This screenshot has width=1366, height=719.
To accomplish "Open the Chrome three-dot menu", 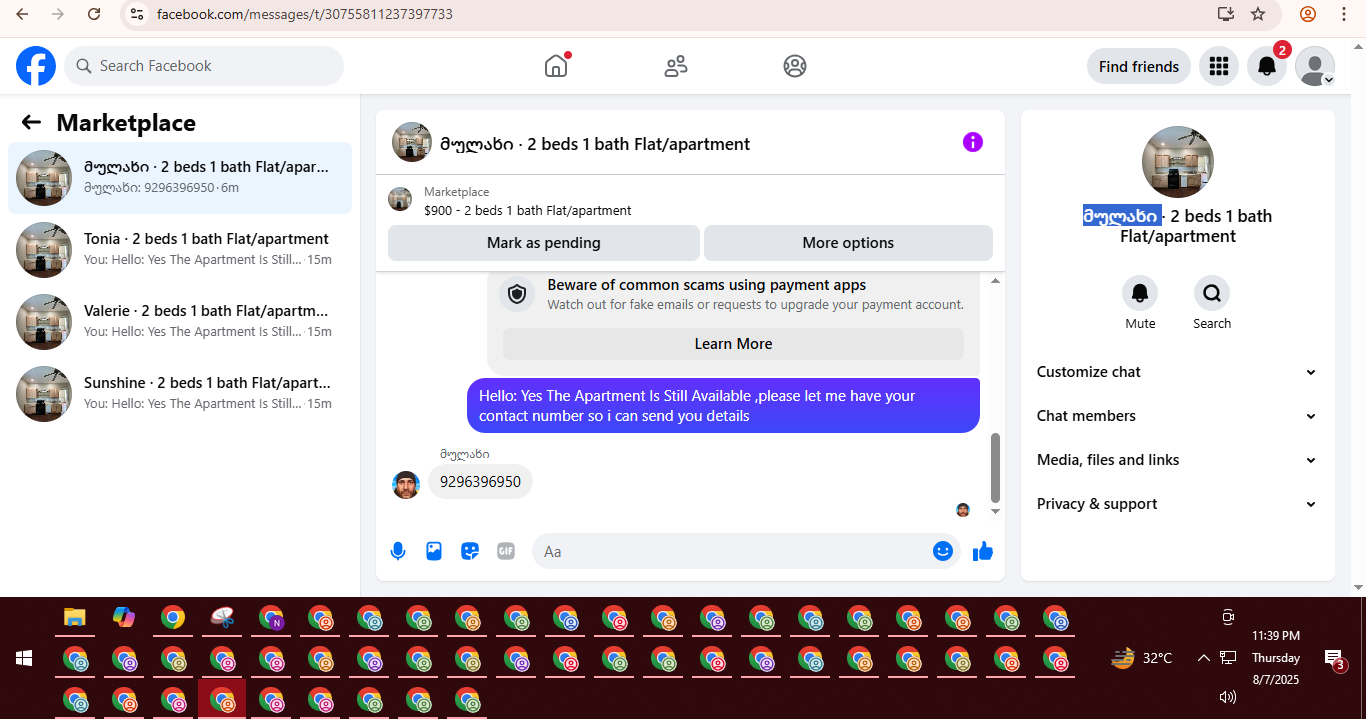I will pos(1343,14).
